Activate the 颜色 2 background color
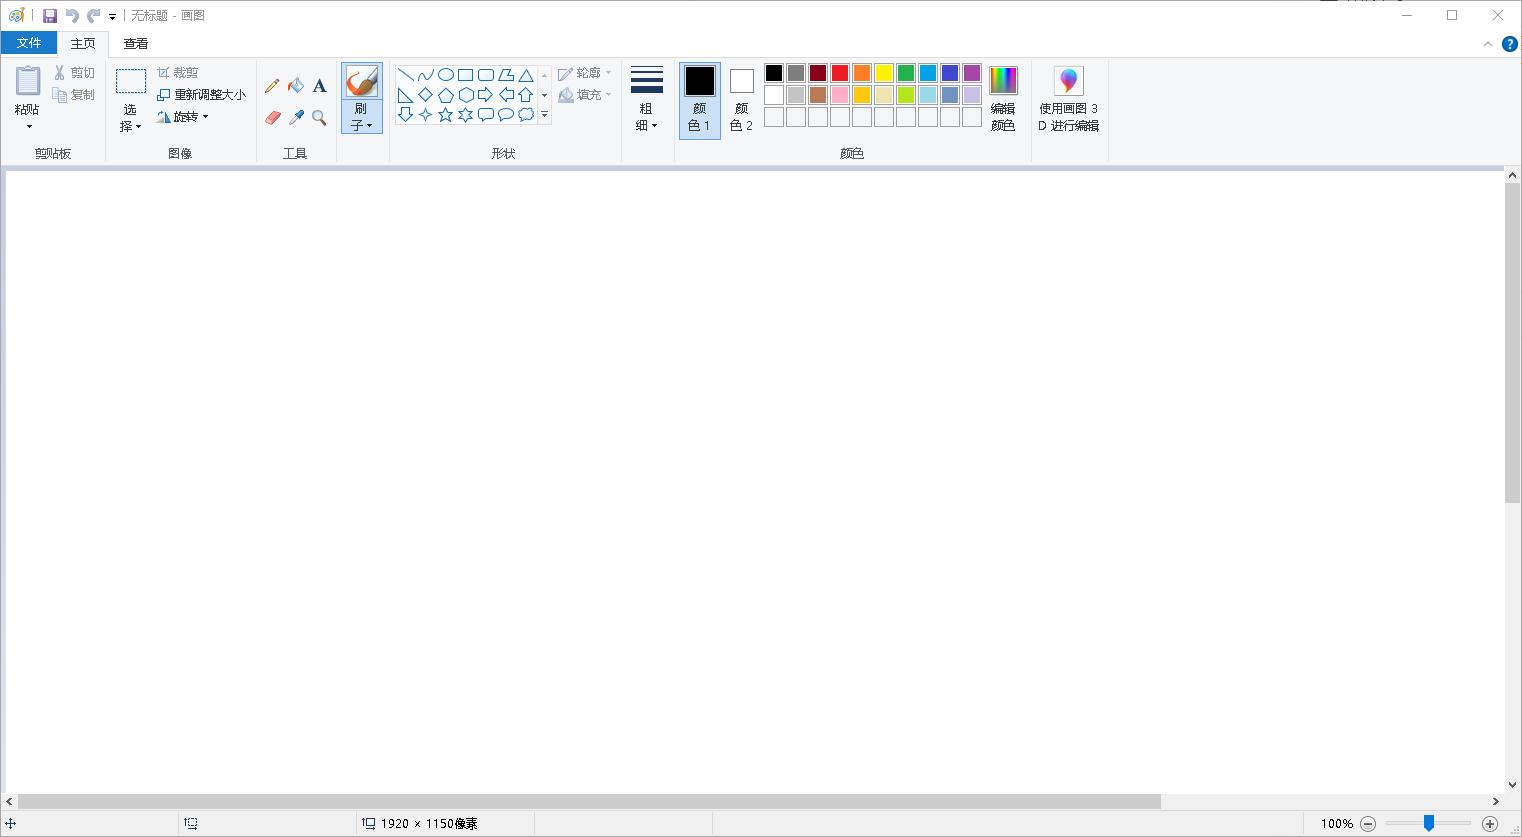This screenshot has width=1522, height=837. [741, 99]
